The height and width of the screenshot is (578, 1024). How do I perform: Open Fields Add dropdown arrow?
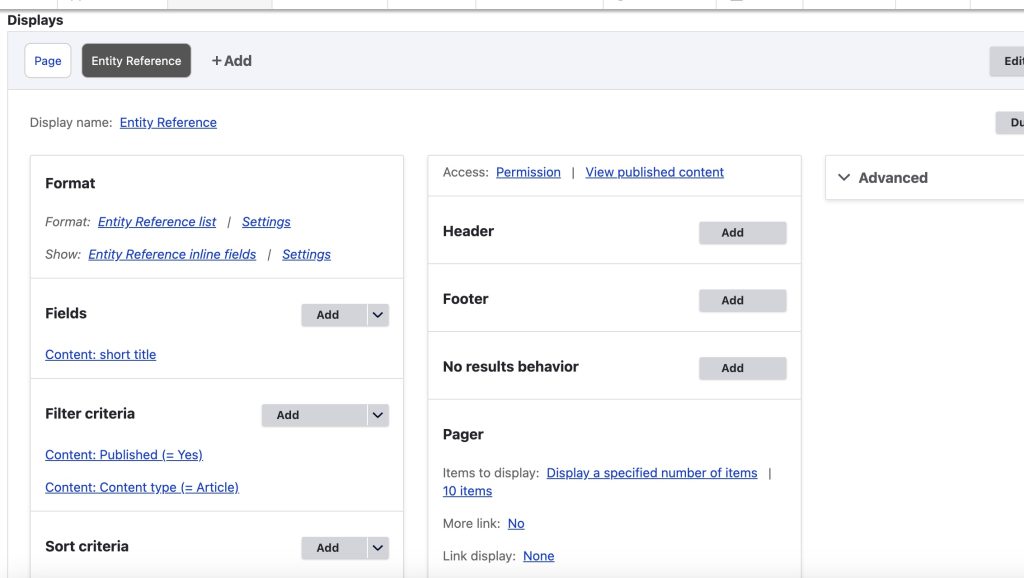[377, 315]
